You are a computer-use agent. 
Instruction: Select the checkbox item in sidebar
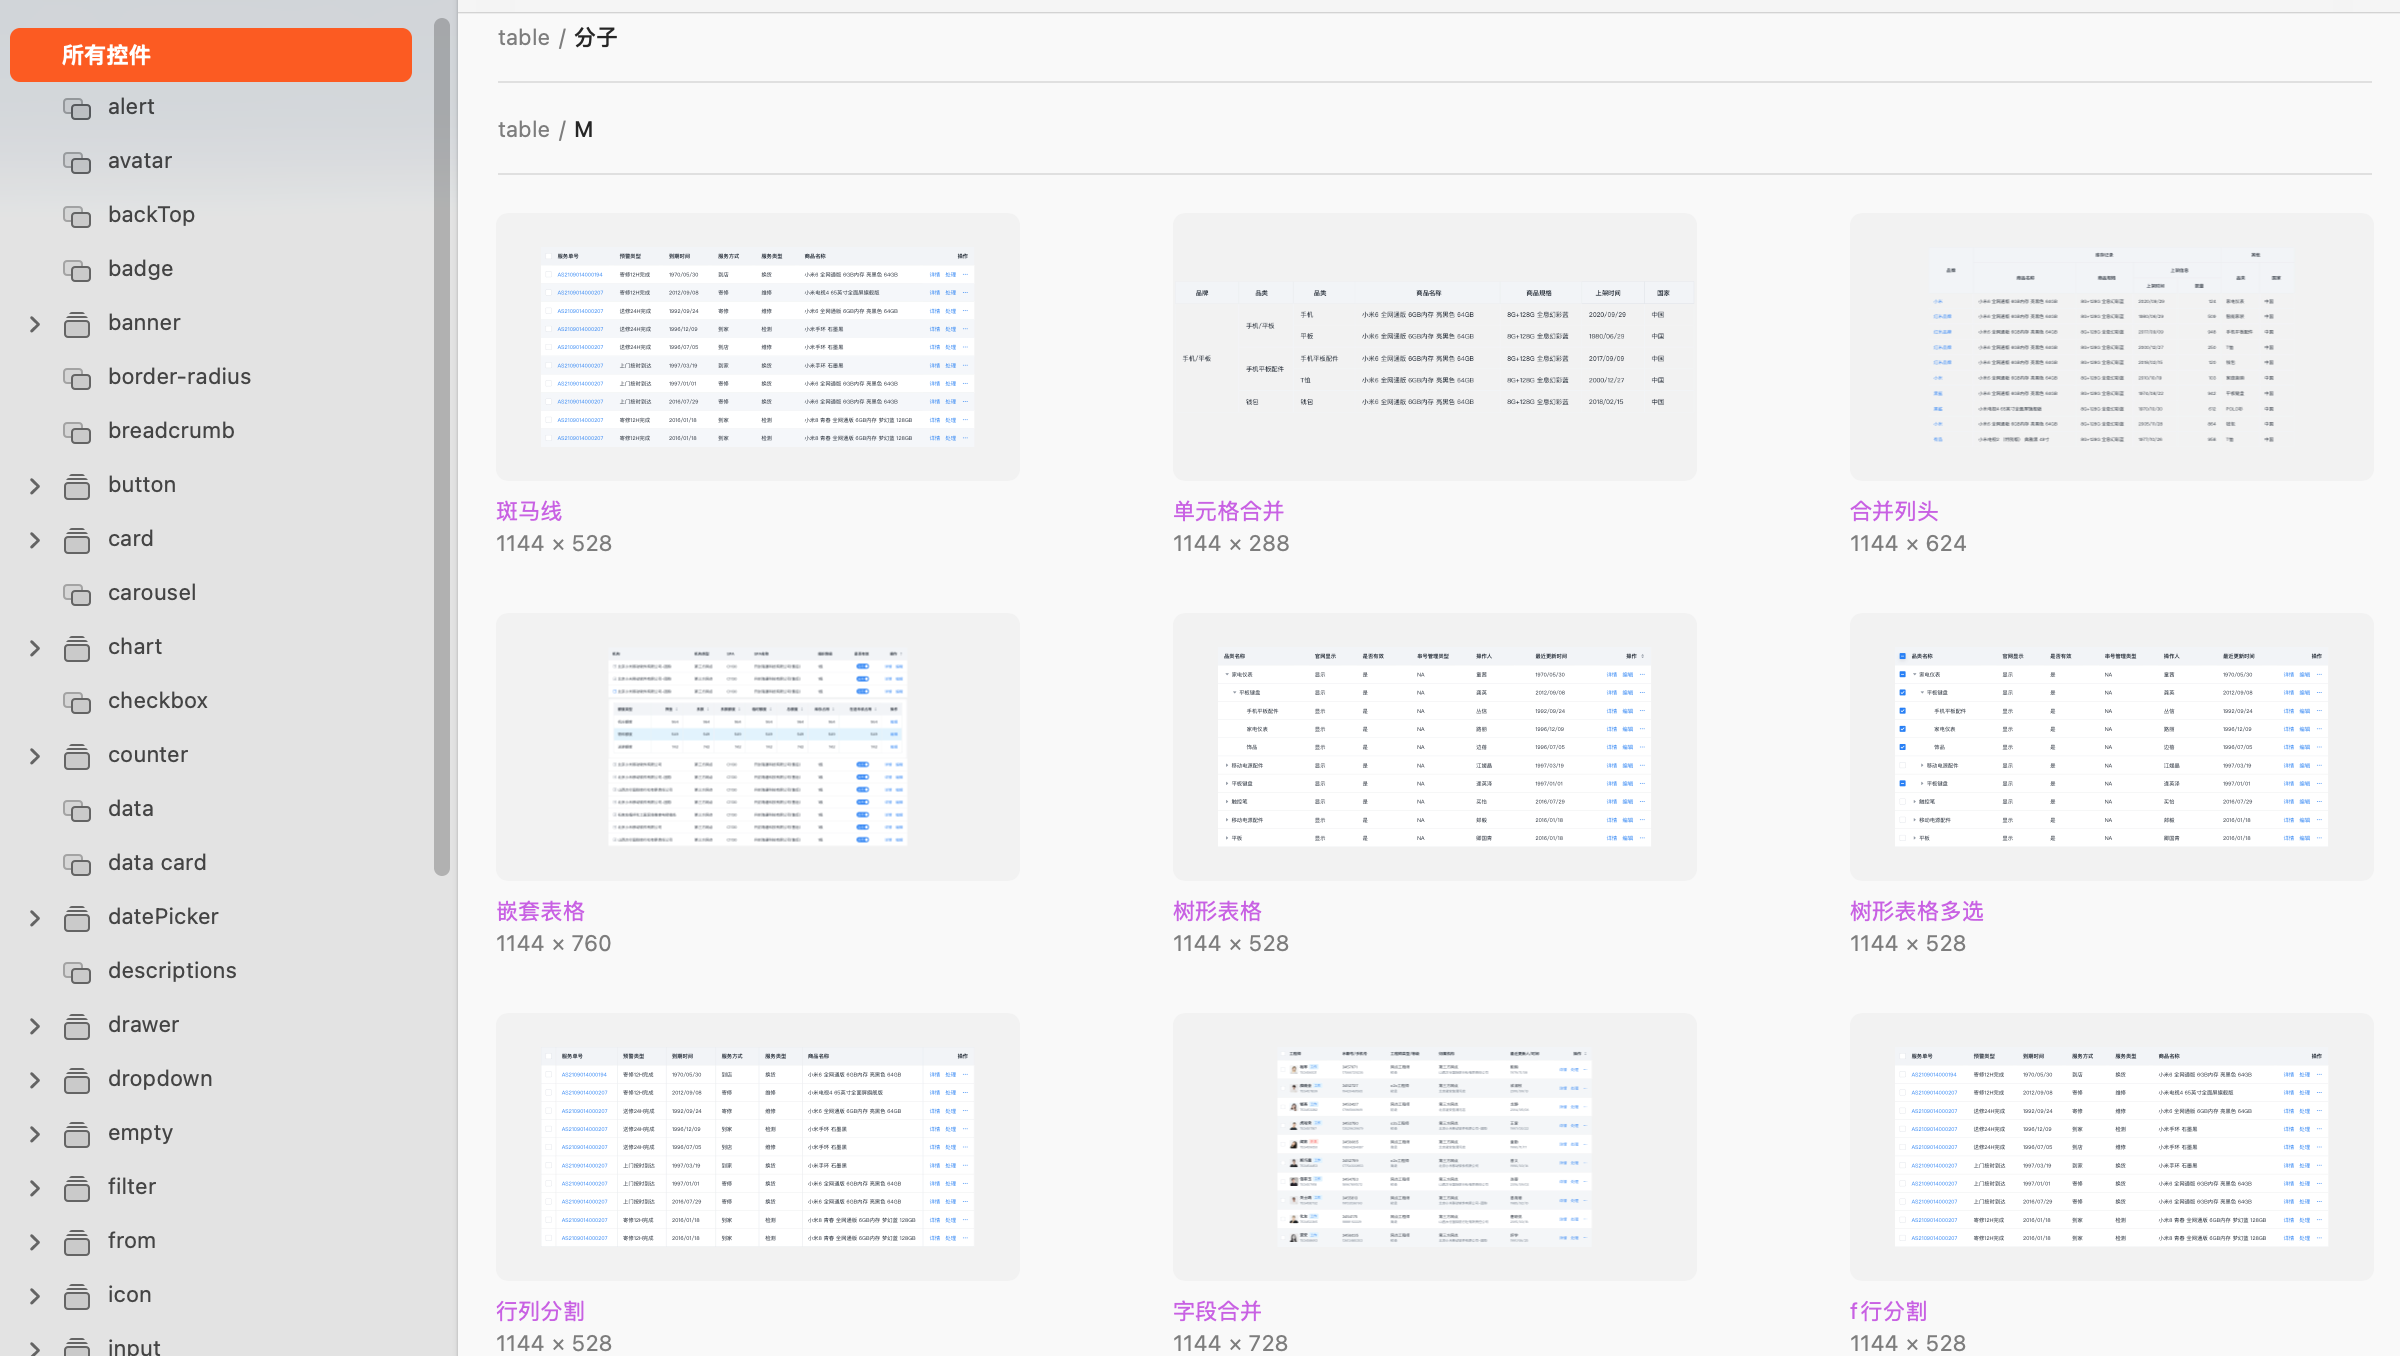pos(158,701)
